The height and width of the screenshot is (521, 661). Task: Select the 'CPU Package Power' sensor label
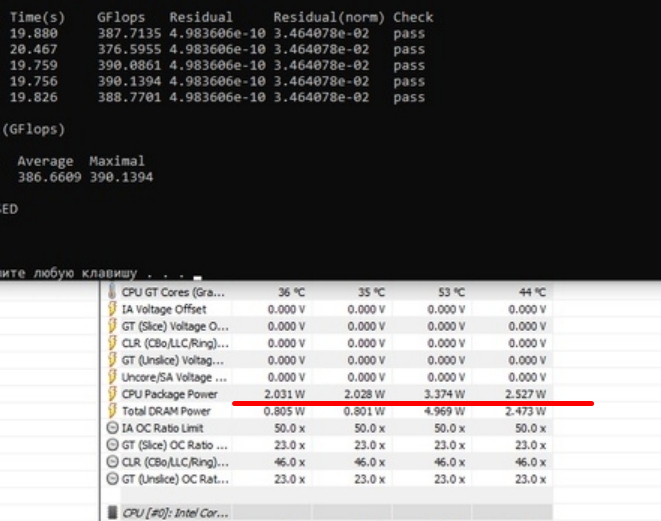click(x=169, y=394)
